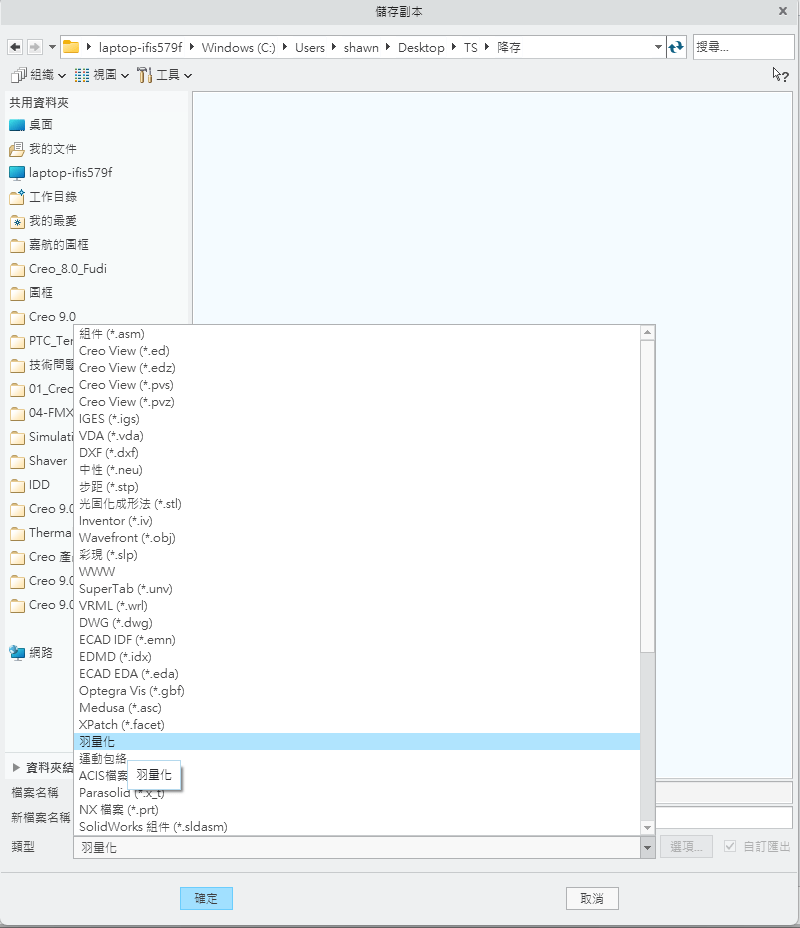Click the 確定 confirm button
Screen dimensions: 800x928
click(206, 898)
